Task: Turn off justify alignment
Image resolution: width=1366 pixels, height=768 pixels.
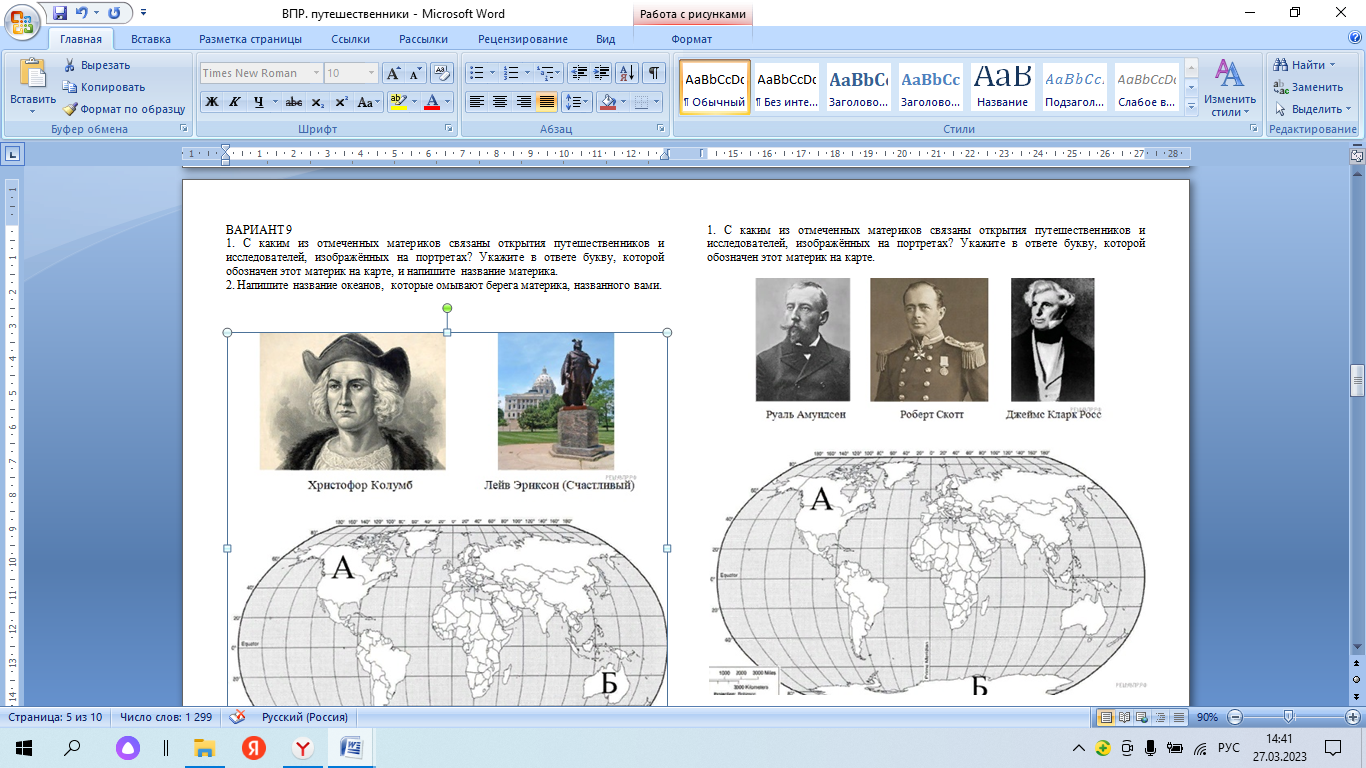Action: pyautogui.click(x=546, y=102)
